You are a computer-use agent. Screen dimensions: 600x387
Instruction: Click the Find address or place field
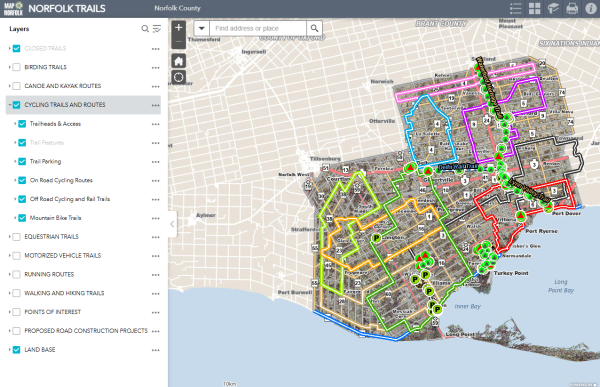pos(258,28)
